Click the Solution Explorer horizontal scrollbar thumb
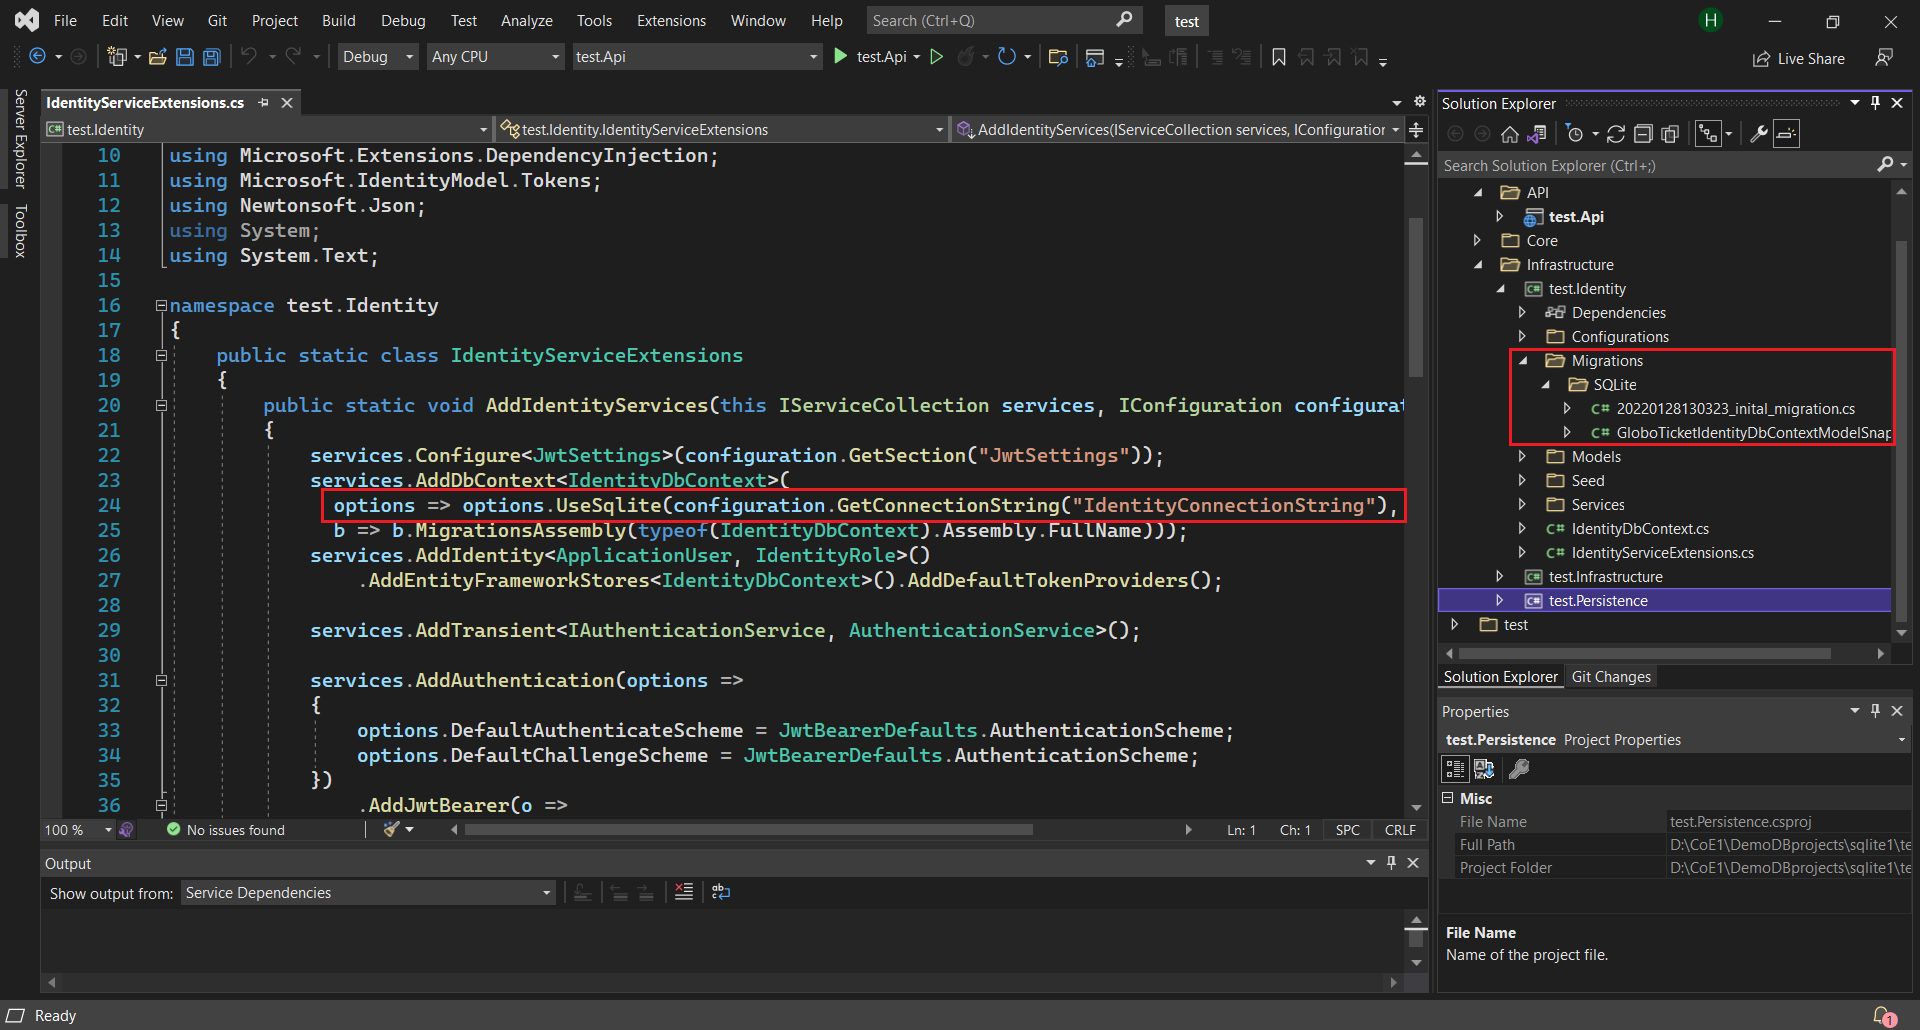This screenshot has width=1920, height=1030. pos(1644,653)
